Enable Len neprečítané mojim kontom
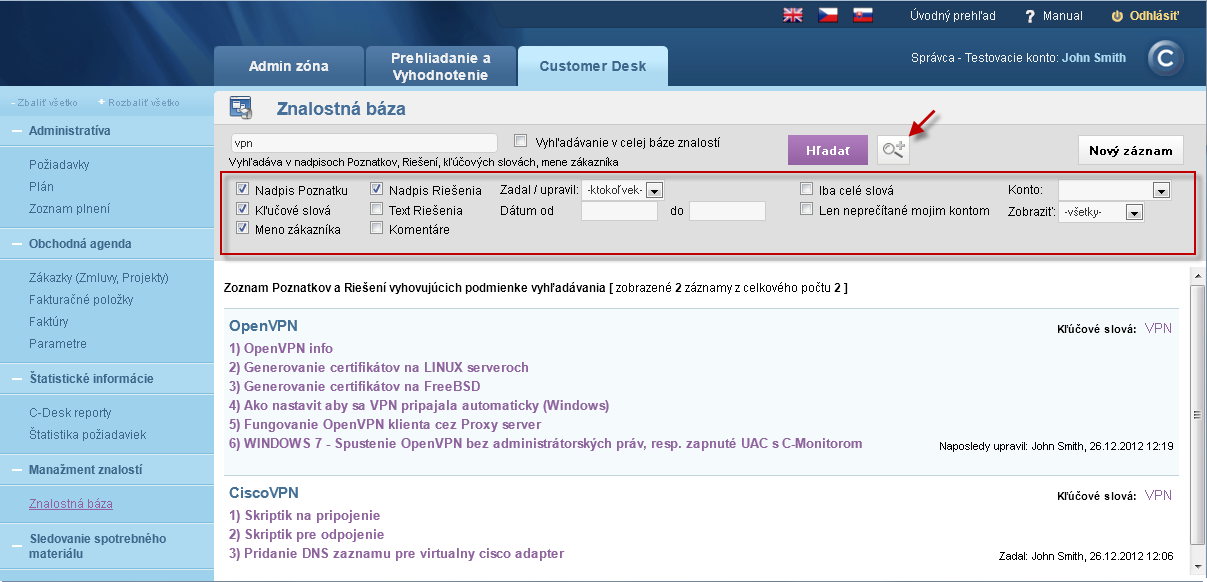This screenshot has height=582, width=1207. click(807, 209)
